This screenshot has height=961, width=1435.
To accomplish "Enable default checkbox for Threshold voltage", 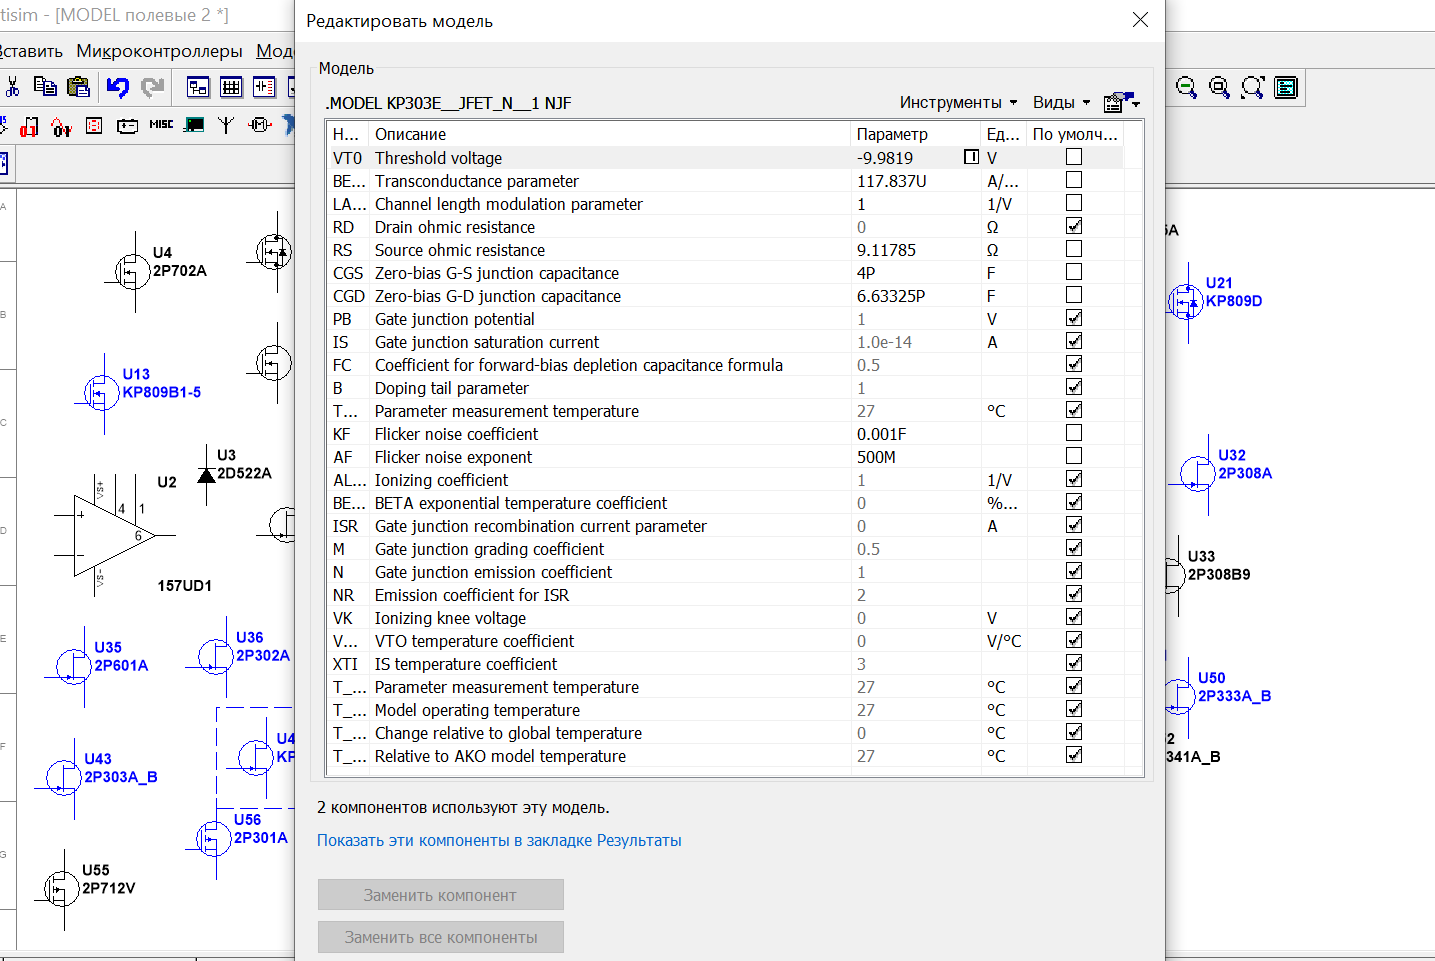I will [1074, 157].
